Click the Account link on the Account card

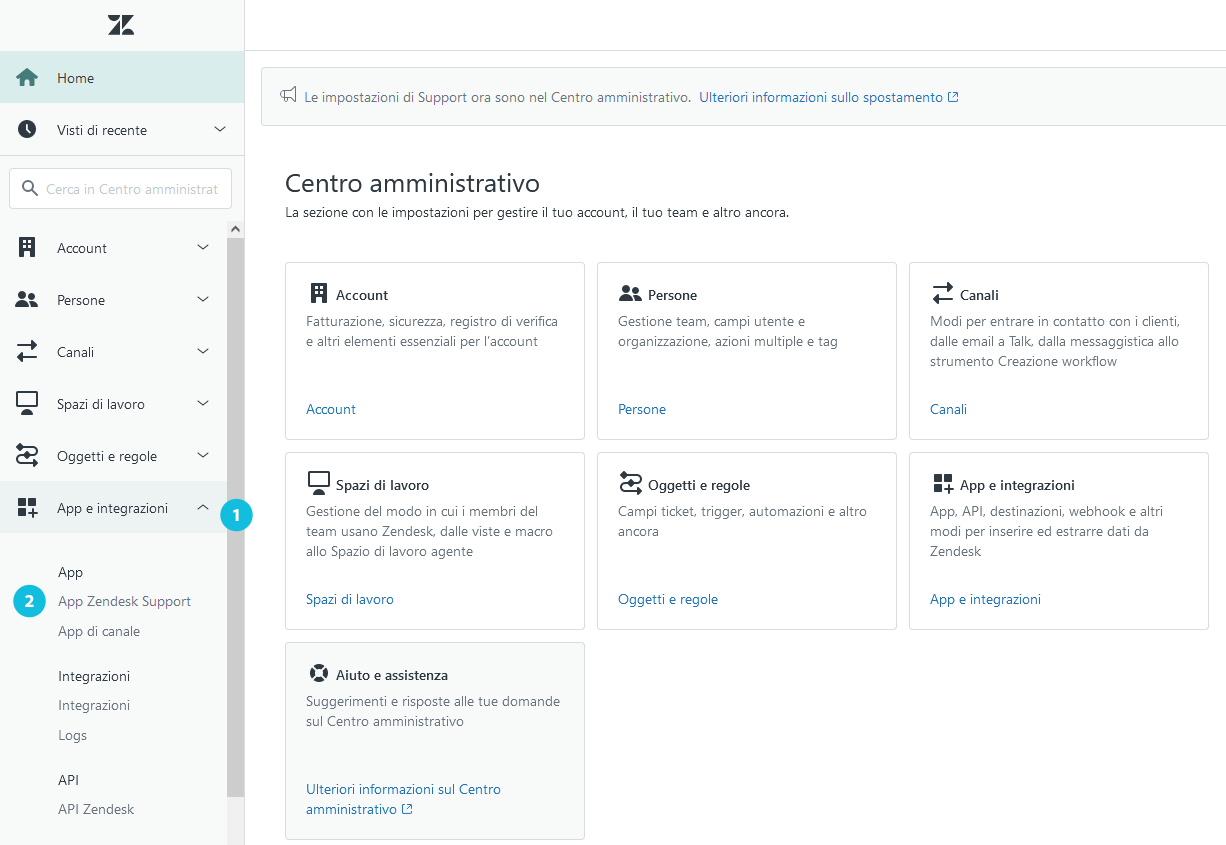coord(331,409)
